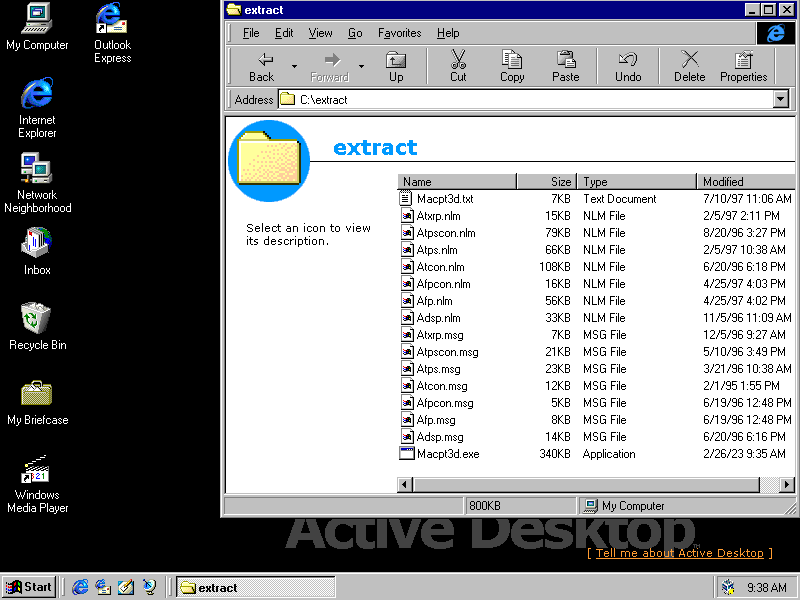Select the Macpt3d.txt text document icon
Image resolution: width=800 pixels, height=600 pixels.
click(406, 198)
